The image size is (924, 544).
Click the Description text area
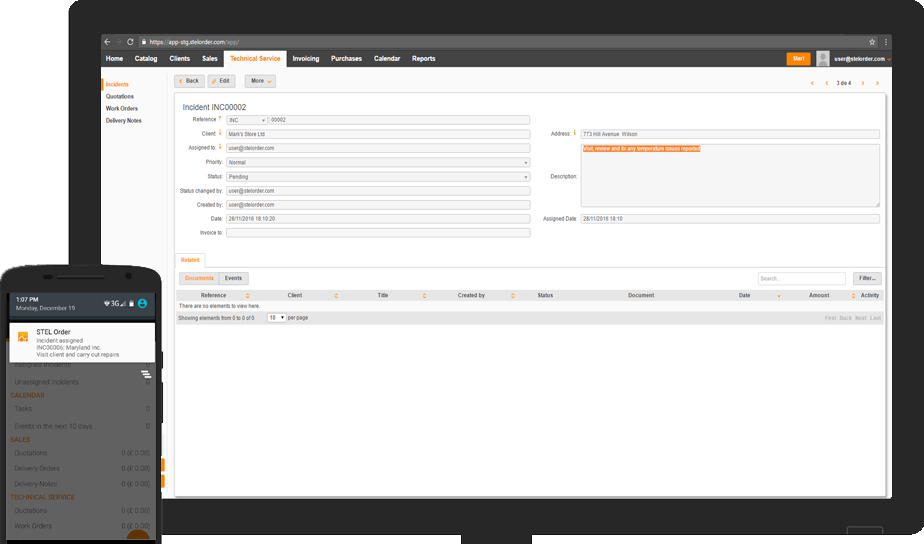730,176
